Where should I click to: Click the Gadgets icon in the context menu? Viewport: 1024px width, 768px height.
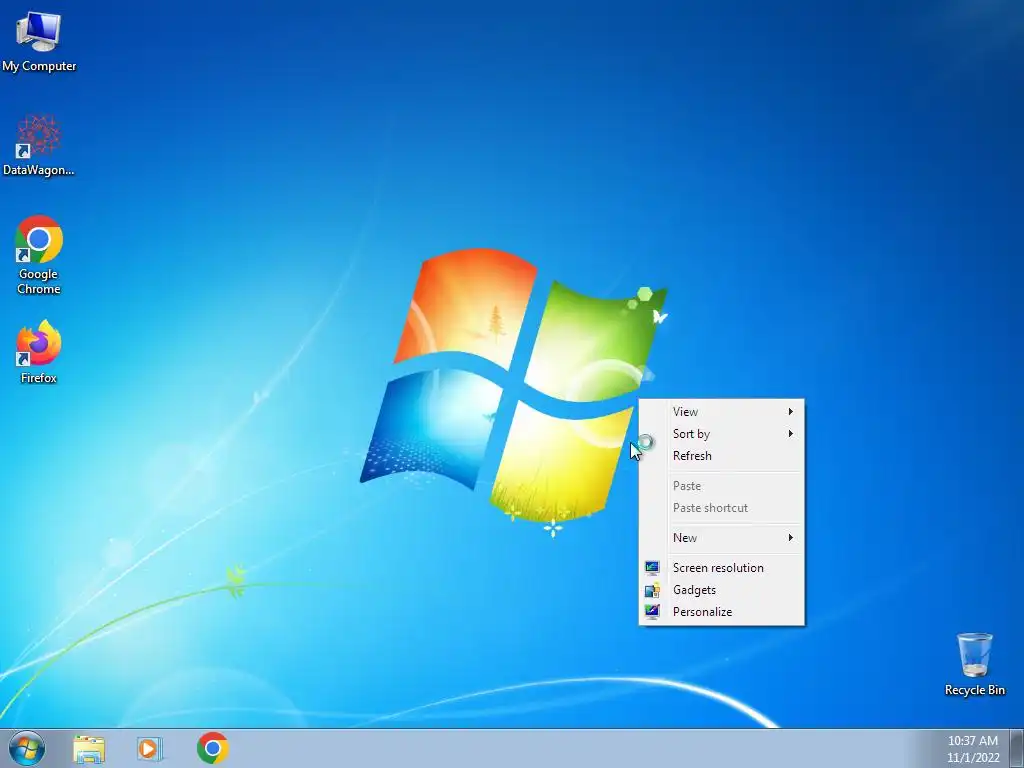click(652, 590)
